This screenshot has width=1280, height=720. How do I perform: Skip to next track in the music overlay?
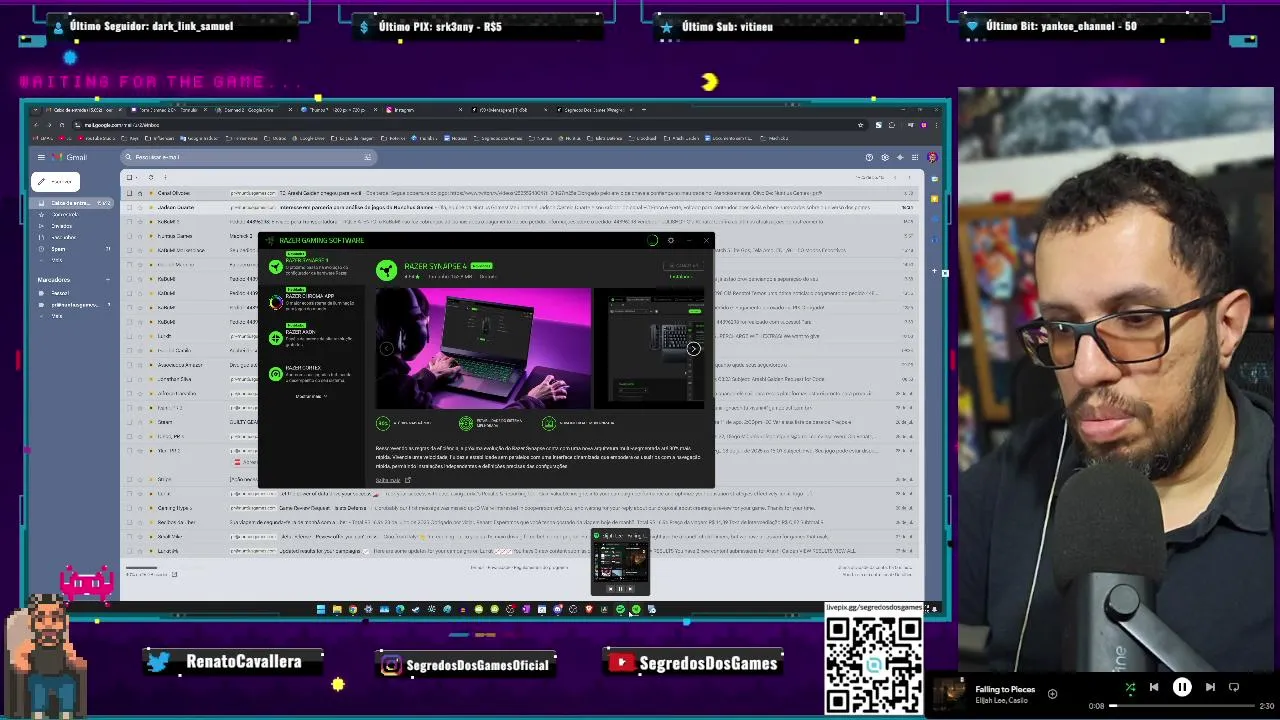click(1210, 687)
